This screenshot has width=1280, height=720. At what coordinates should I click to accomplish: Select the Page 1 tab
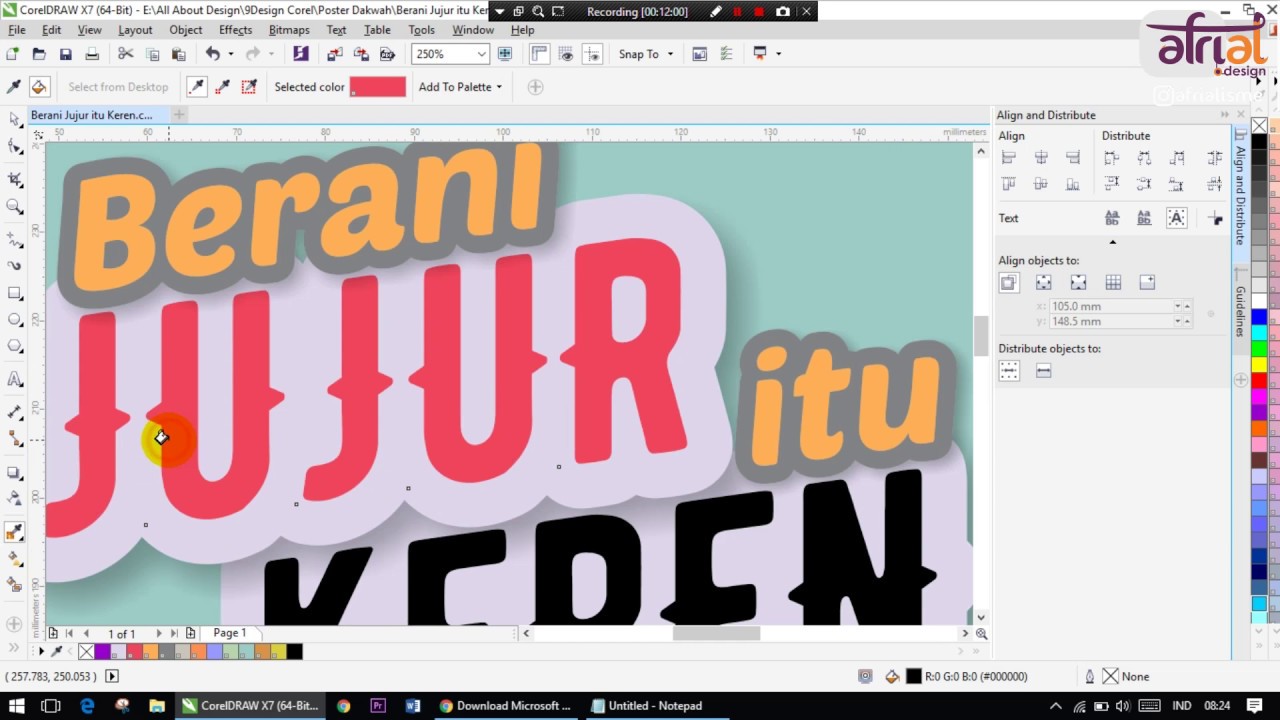coord(229,633)
